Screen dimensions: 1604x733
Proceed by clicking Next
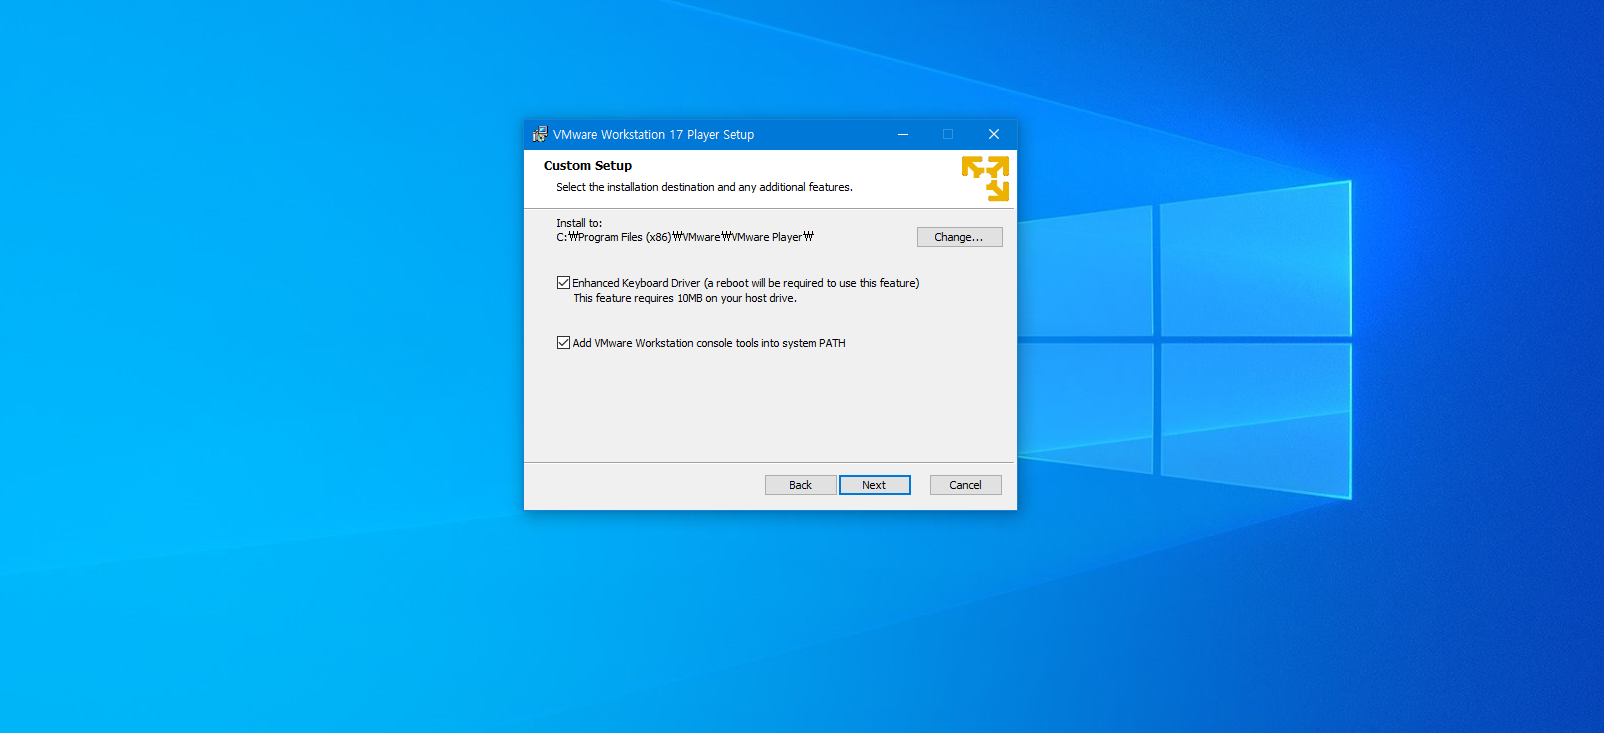[x=874, y=485]
